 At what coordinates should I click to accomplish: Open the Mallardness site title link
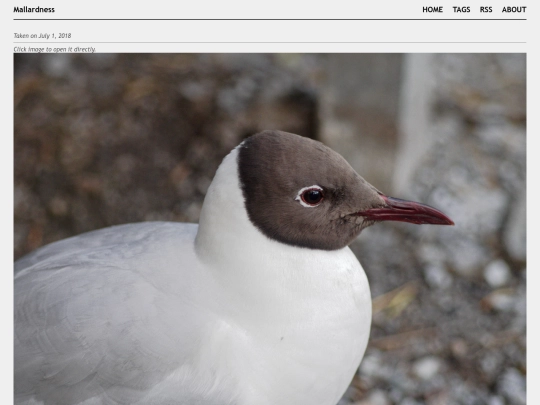click(x=34, y=10)
